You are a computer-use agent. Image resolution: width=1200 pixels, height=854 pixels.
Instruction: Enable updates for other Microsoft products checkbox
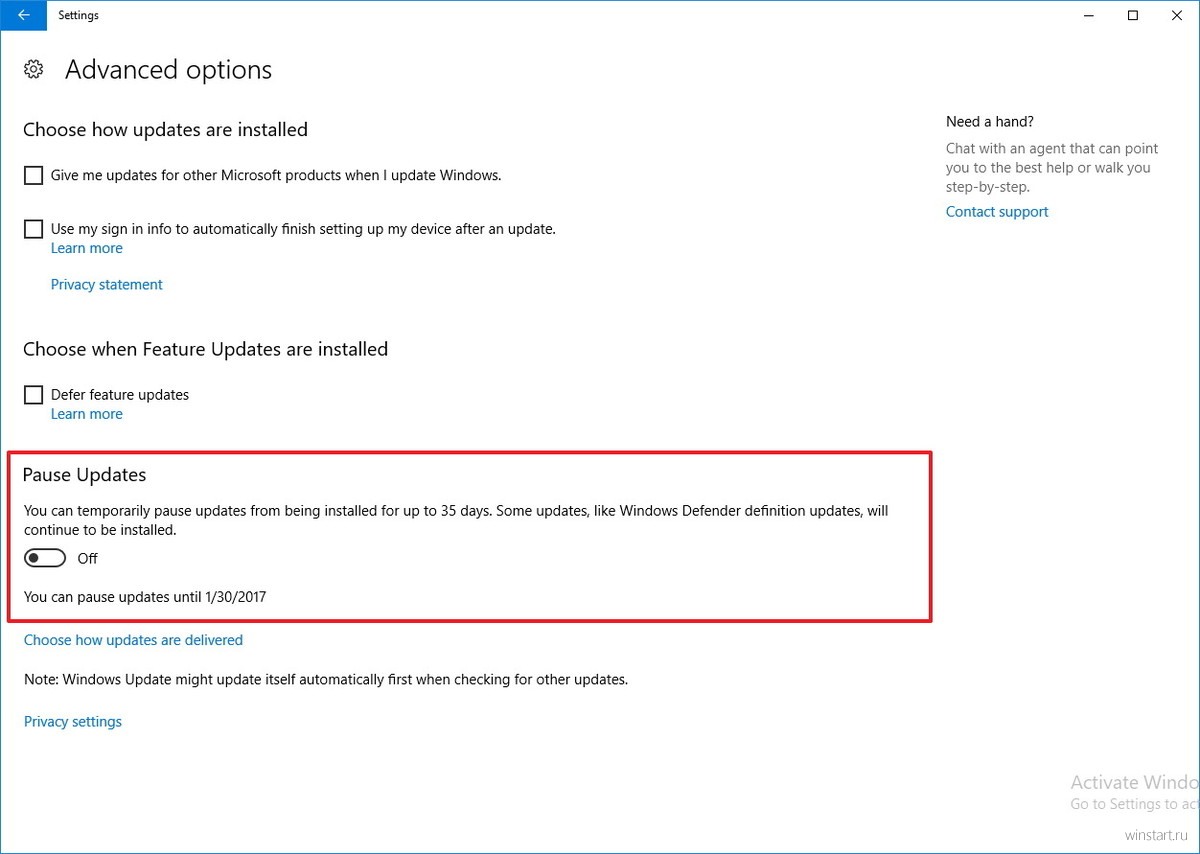[x=33, y=175]
